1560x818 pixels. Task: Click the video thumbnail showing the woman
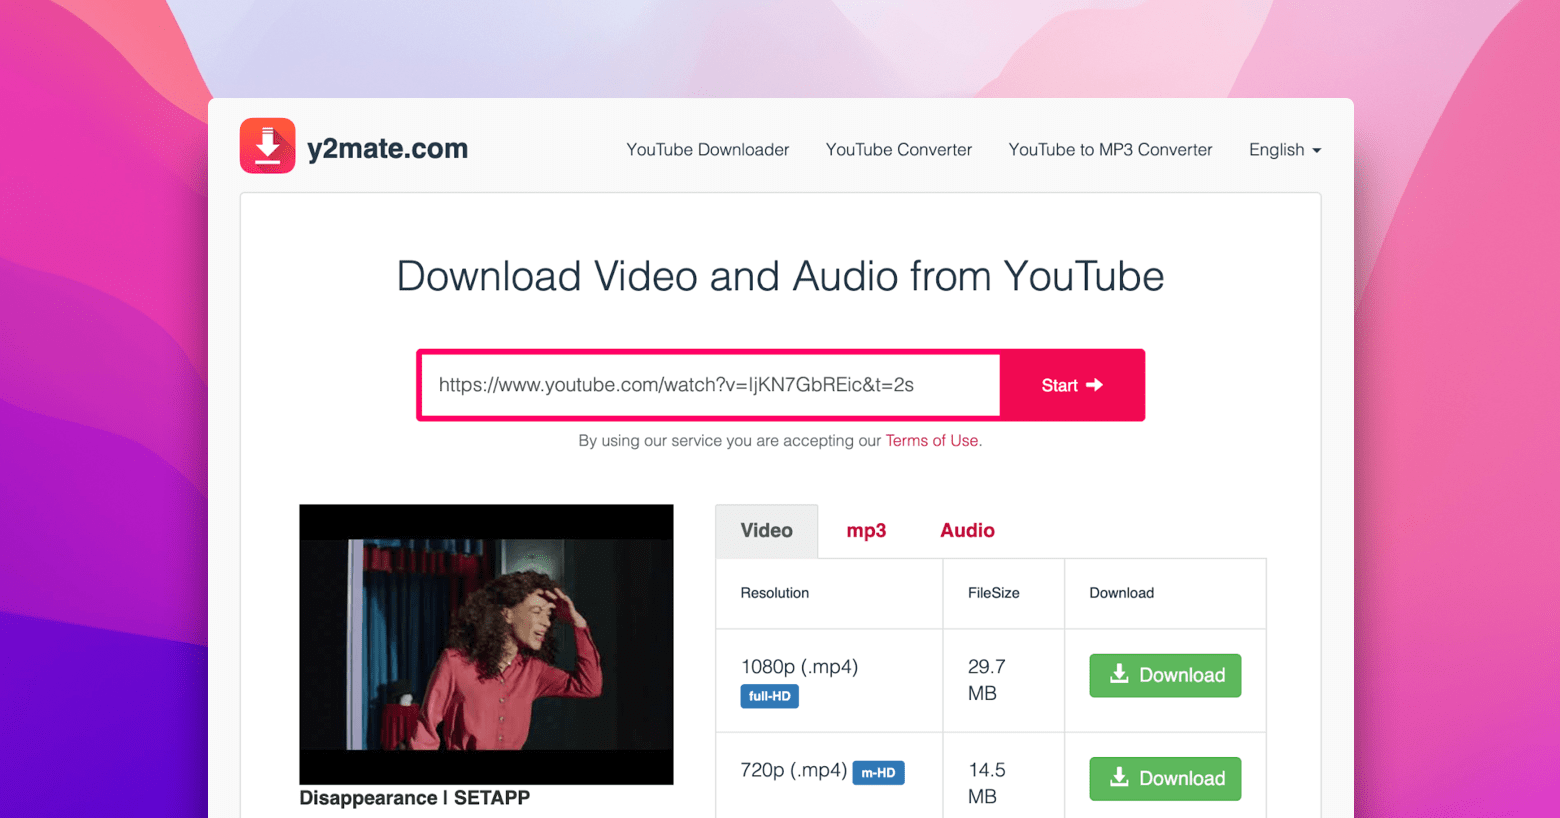tap(486, 644)
